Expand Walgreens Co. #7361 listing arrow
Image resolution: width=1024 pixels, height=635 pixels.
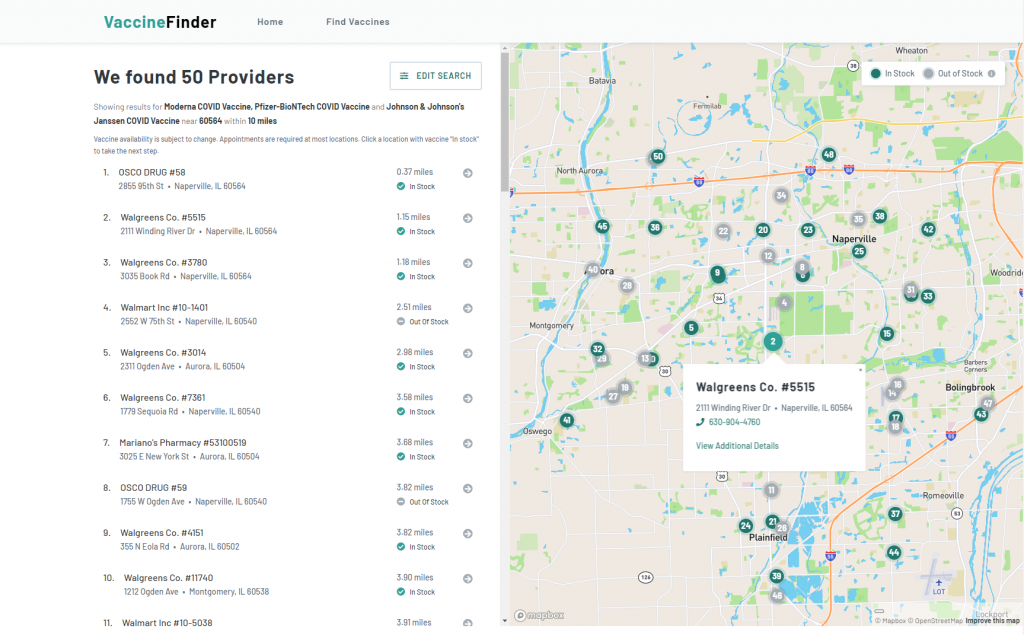[x=467, y=398]
